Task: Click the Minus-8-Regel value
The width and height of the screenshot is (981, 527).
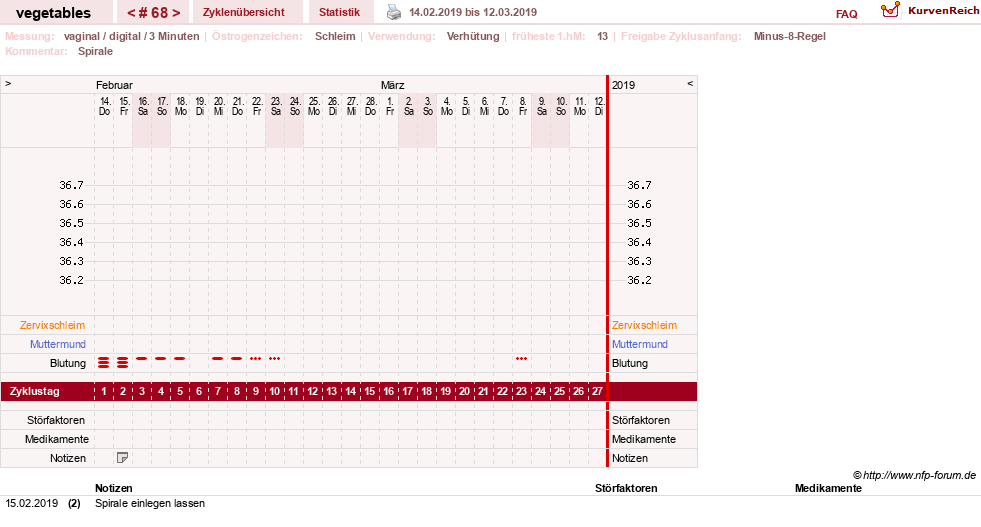Action: [790, 36]
